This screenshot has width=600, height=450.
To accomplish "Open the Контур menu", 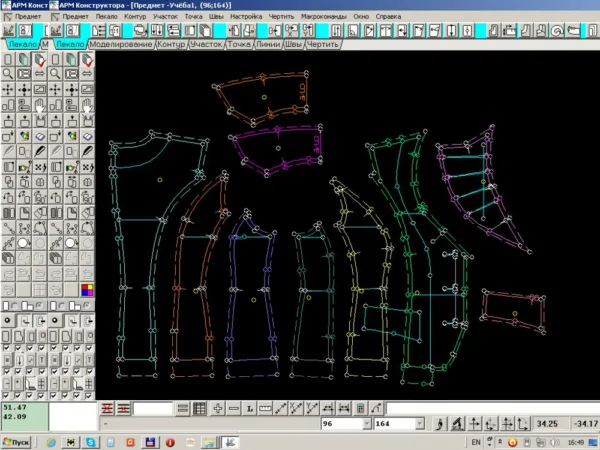I will pos(135,16).
